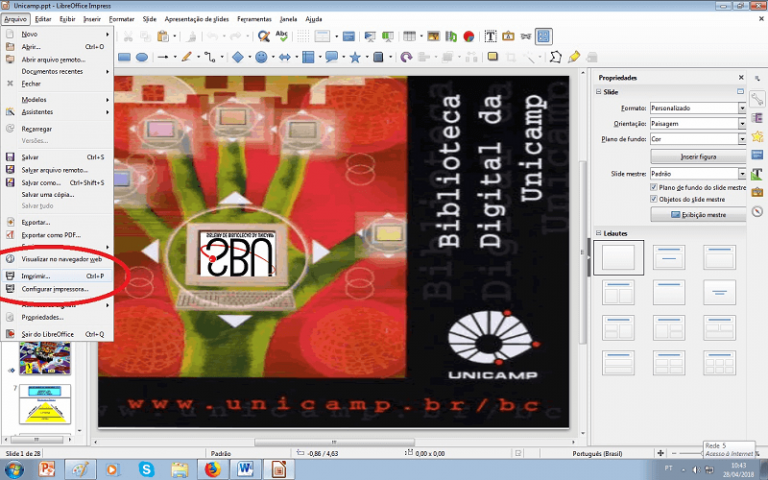
Task: Toggle Objetos do slide mestre checkbox
Action: [x=655, y=199]
